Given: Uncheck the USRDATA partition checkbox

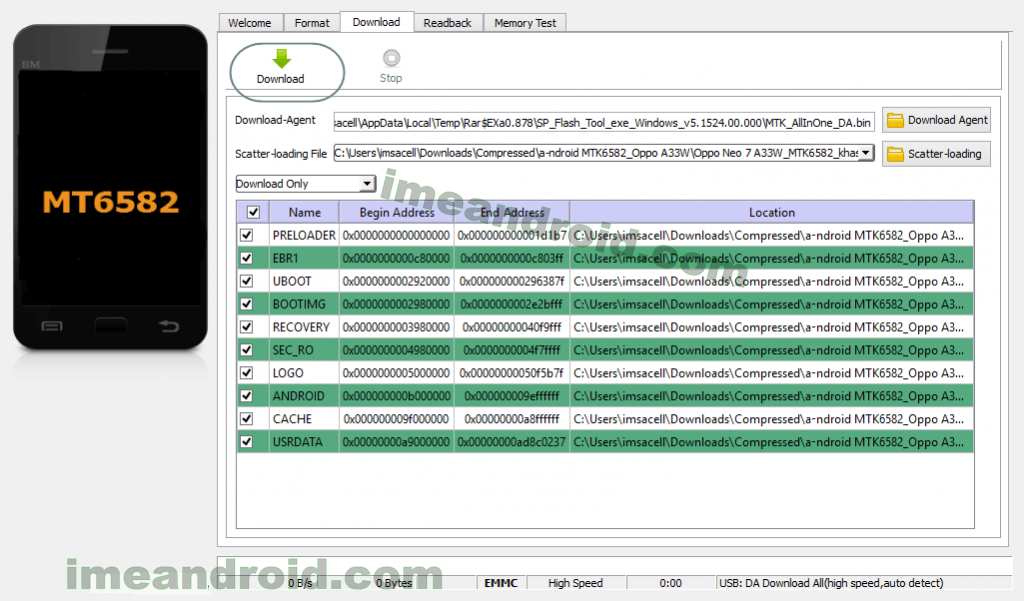Looking at the screenshot, I should click(x=246, y=442).
